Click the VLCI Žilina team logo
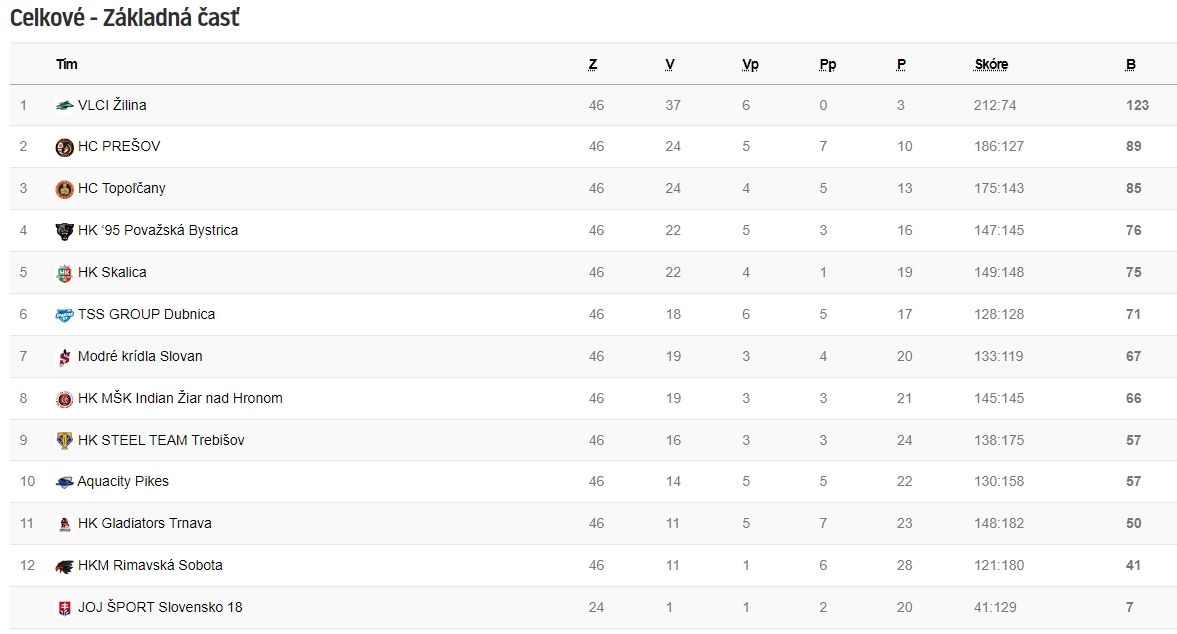 (65, 106)
